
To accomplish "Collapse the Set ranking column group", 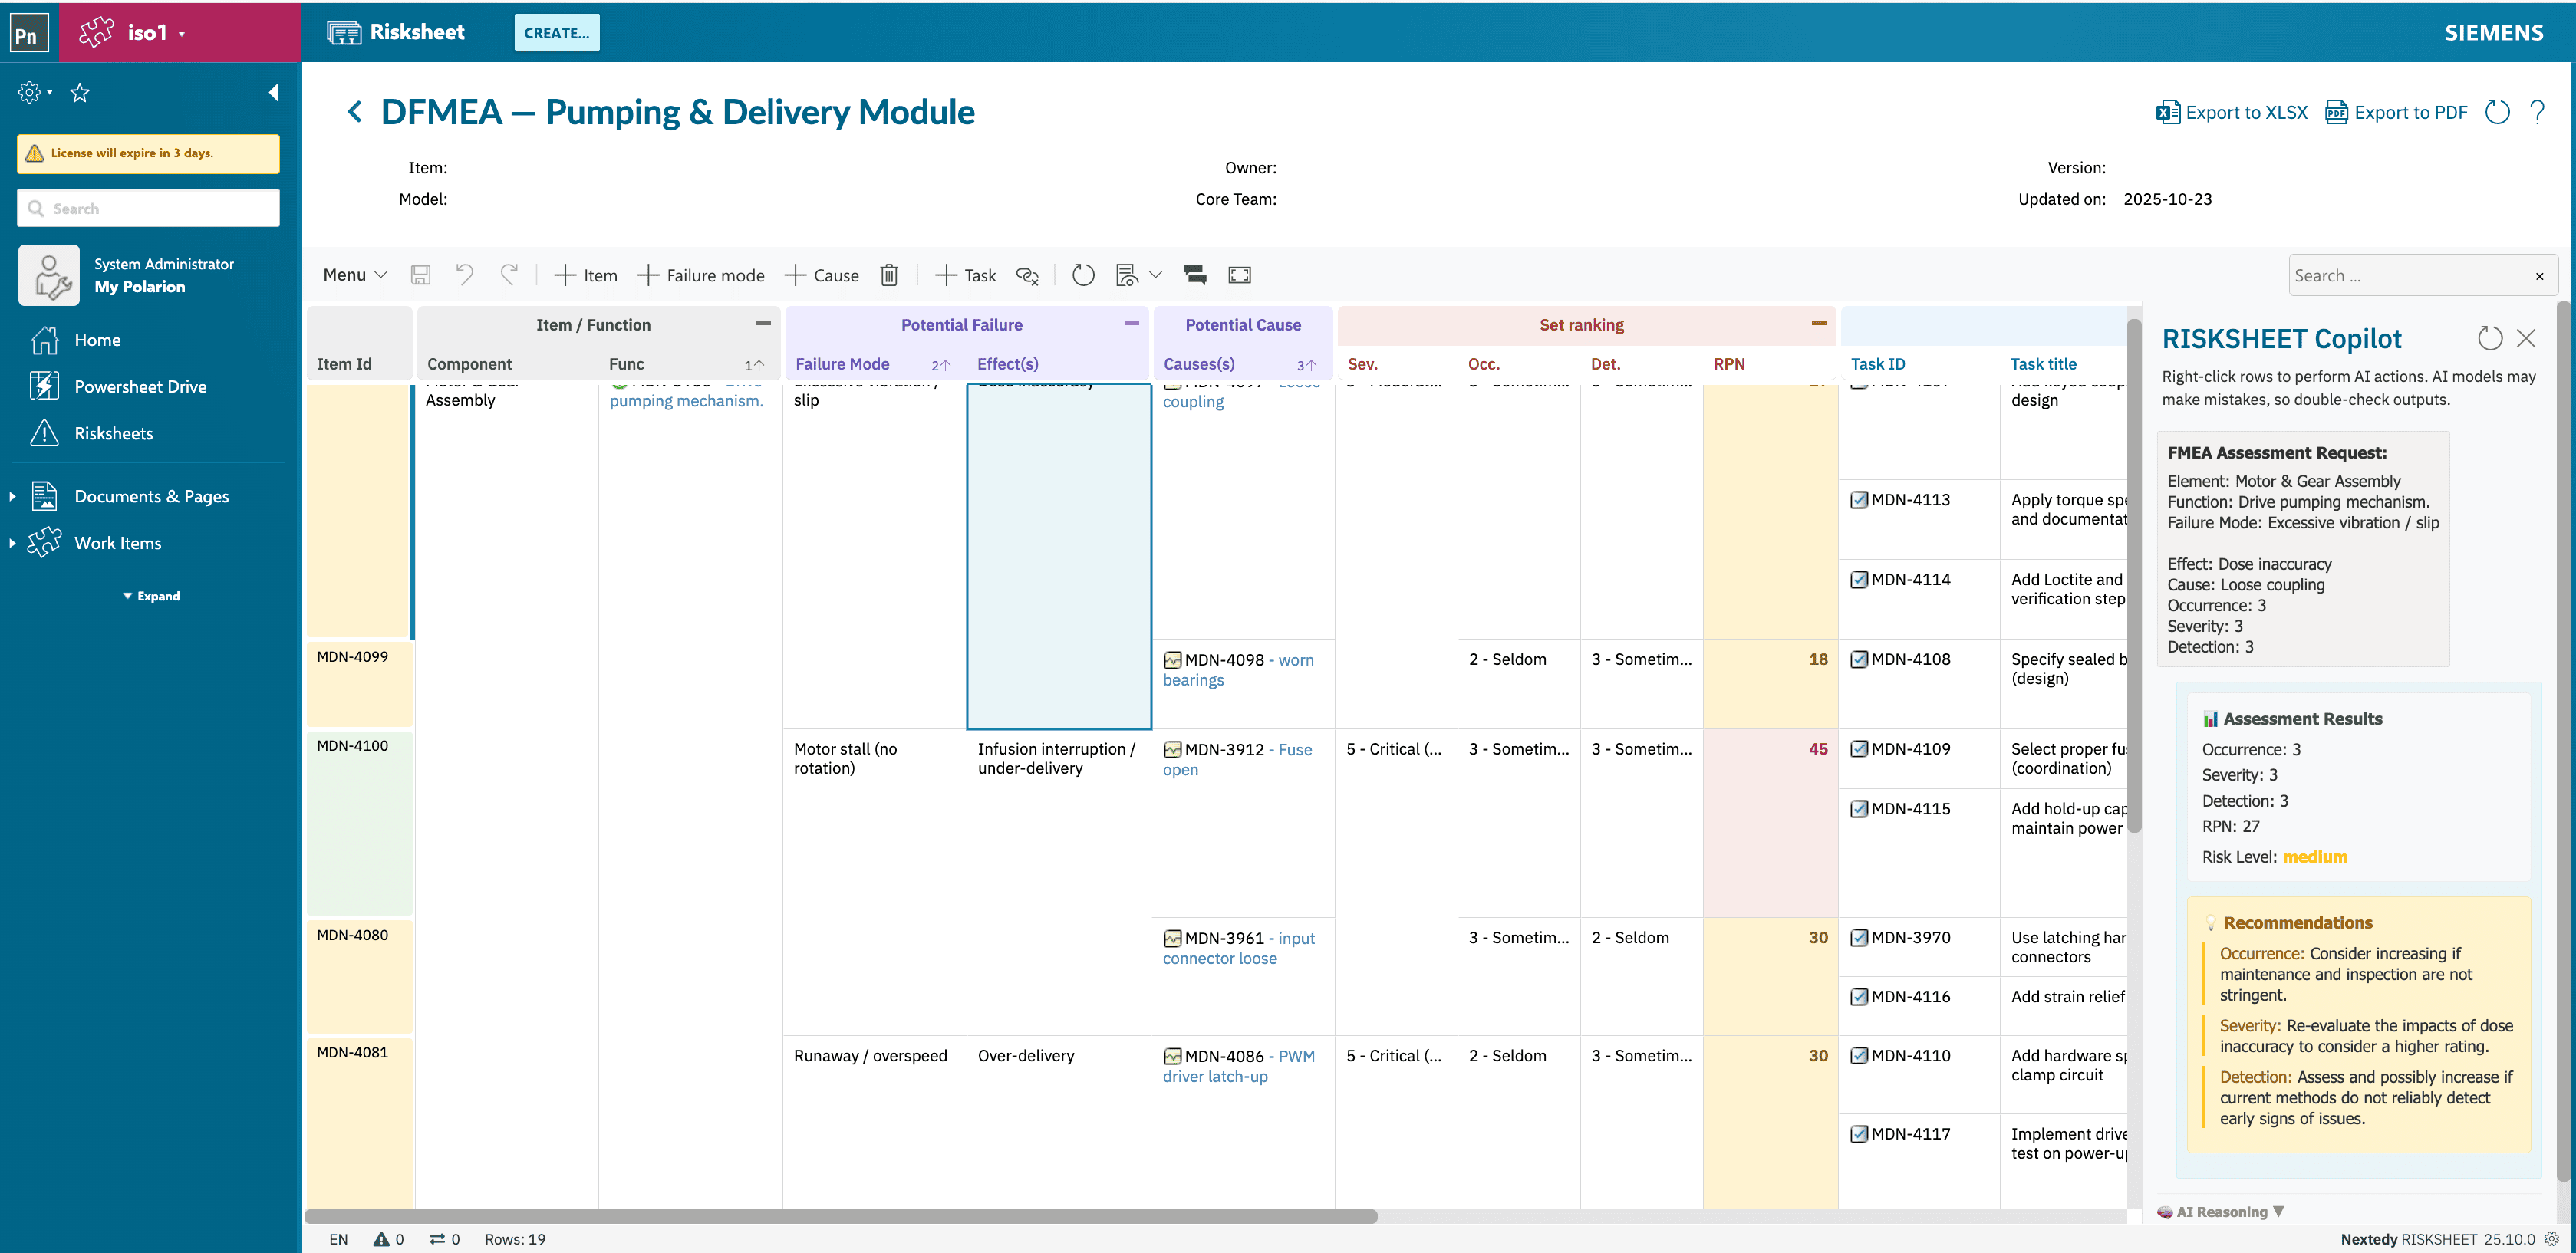I will pyautogui.click(x=1818, y=324).
